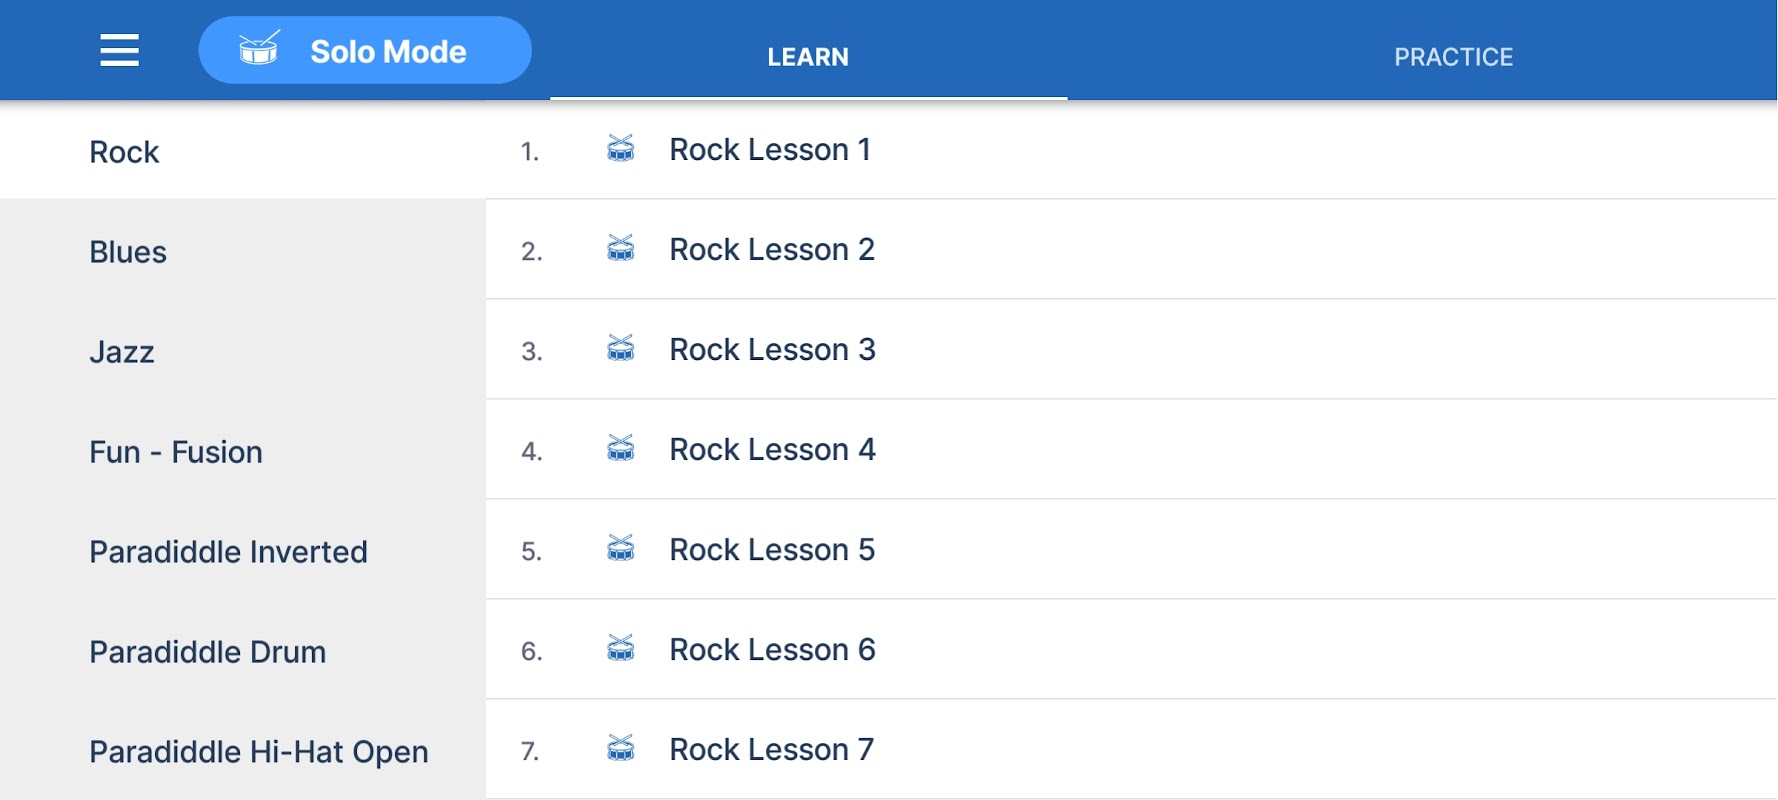Switch to the LEARN tab
The image size is (1778, 800).
[x=808, y=57]
